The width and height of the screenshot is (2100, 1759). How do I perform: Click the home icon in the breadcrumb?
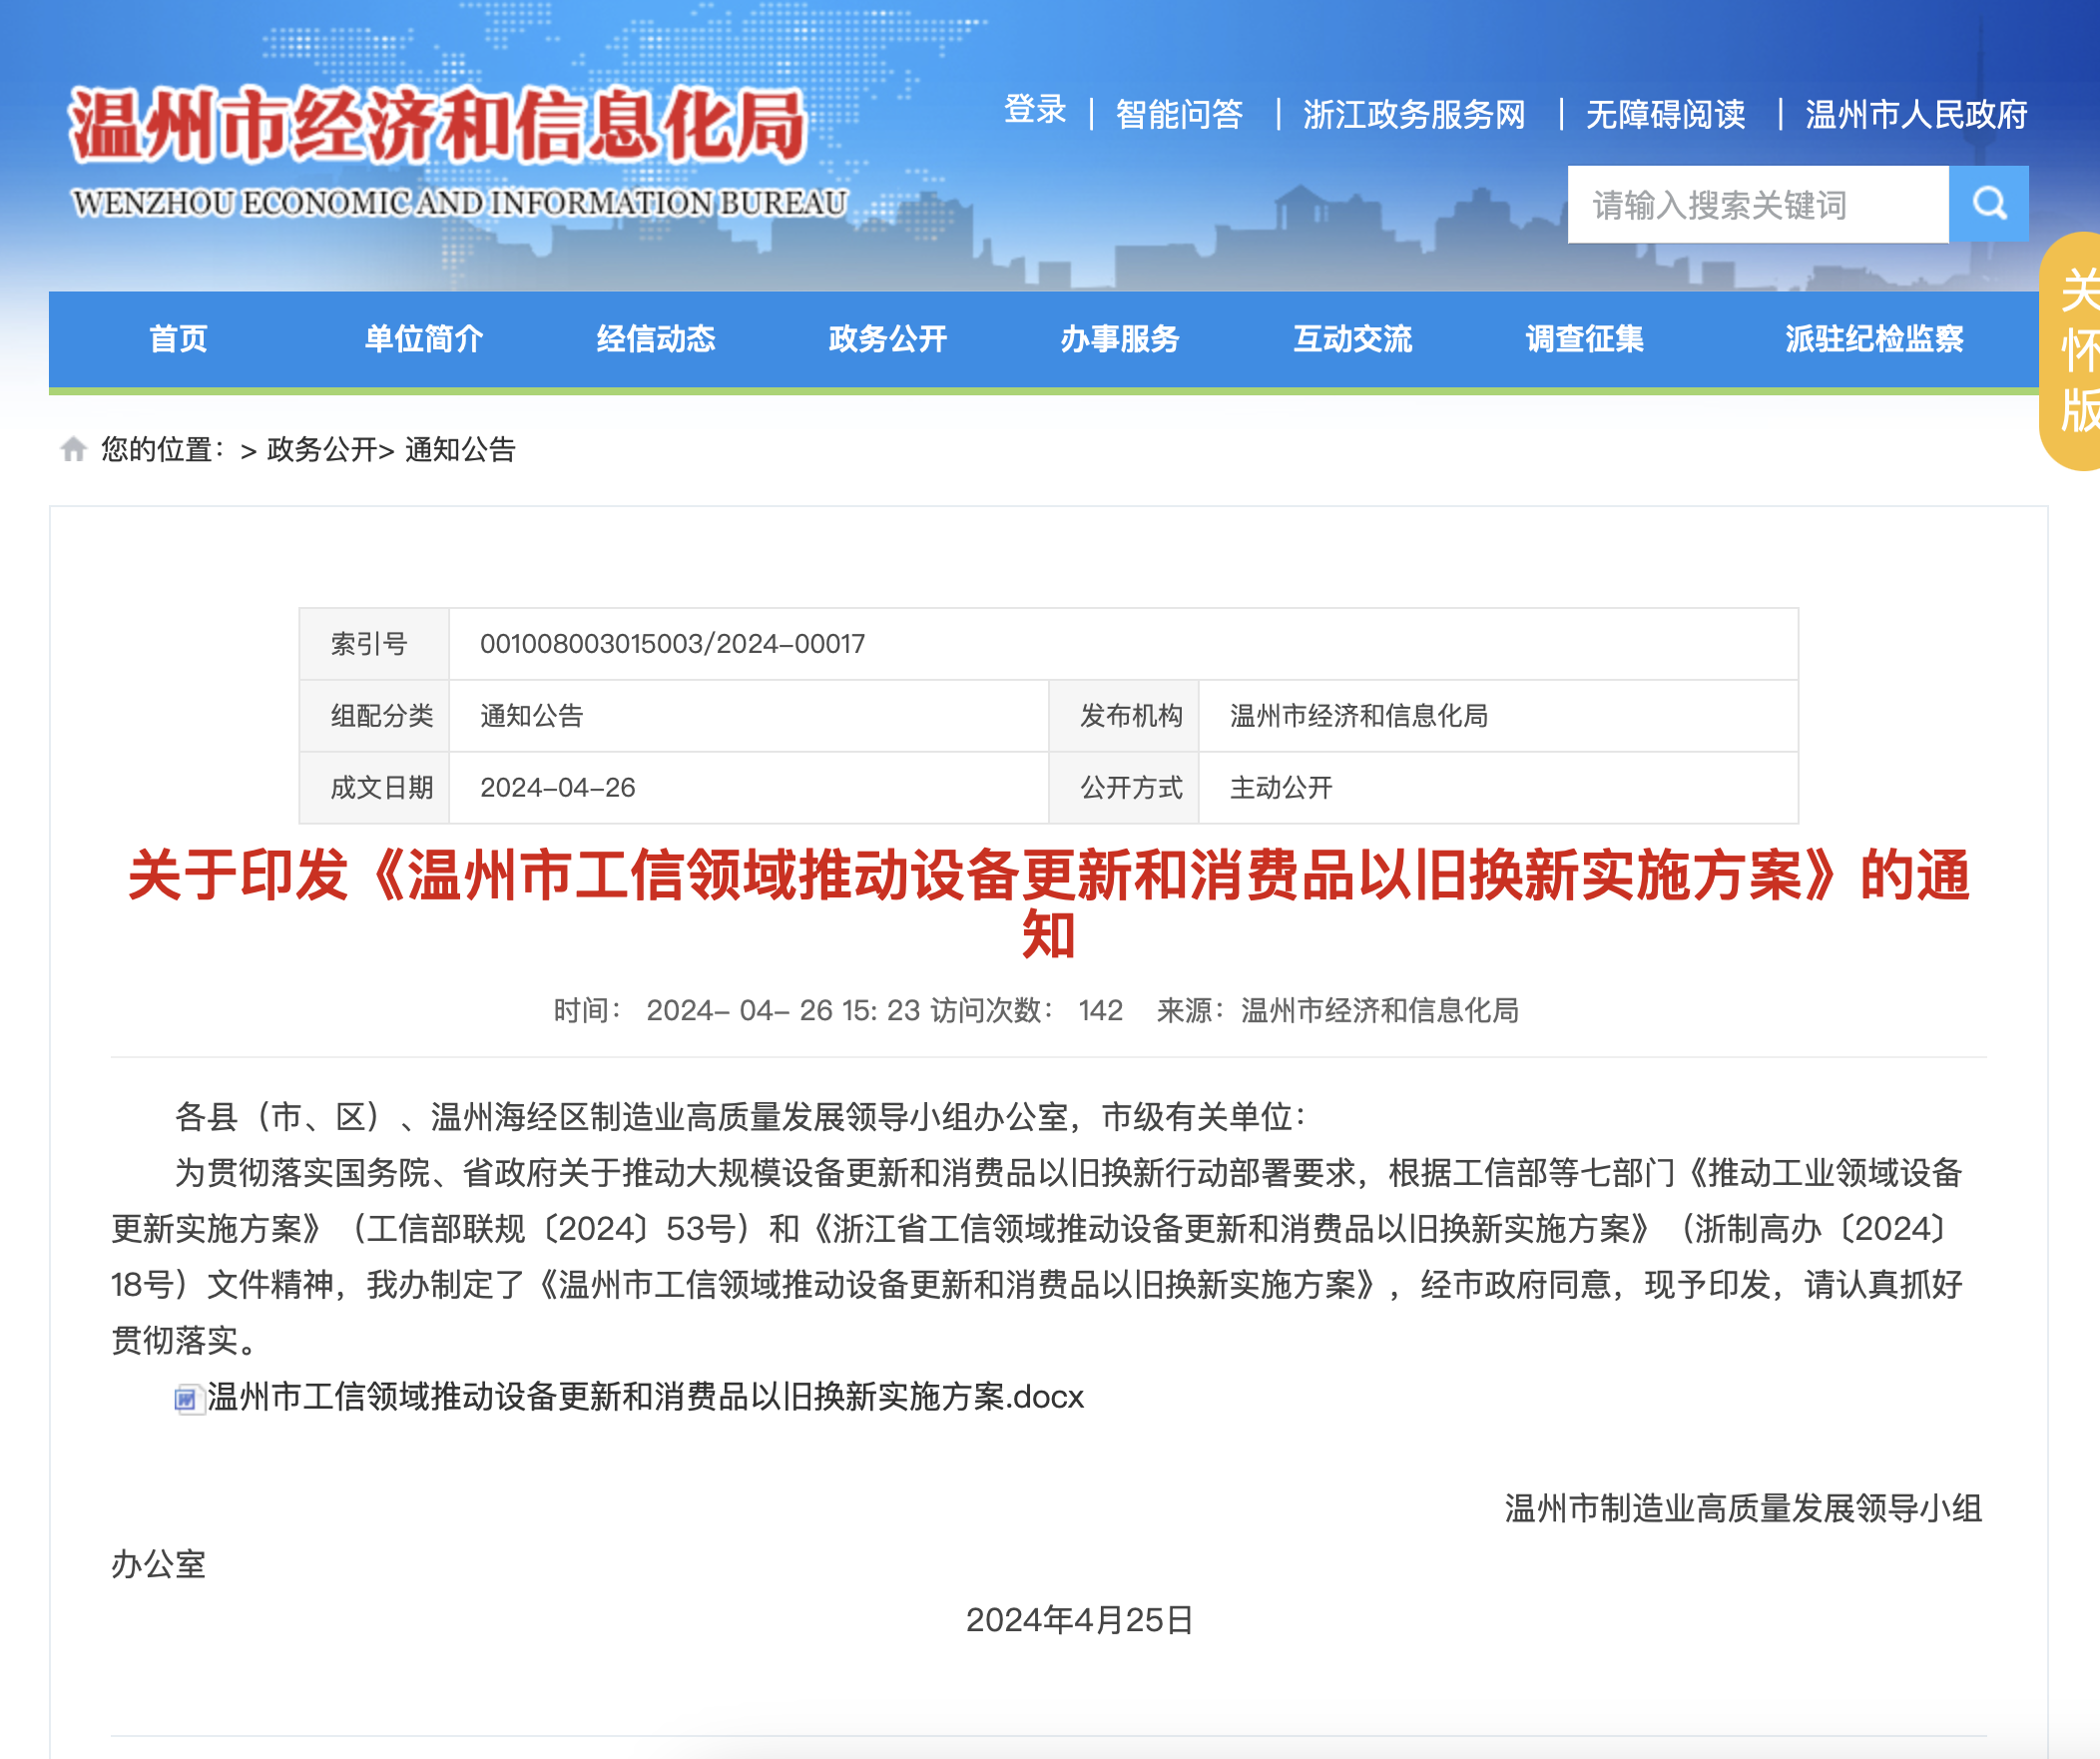(74, 450)
